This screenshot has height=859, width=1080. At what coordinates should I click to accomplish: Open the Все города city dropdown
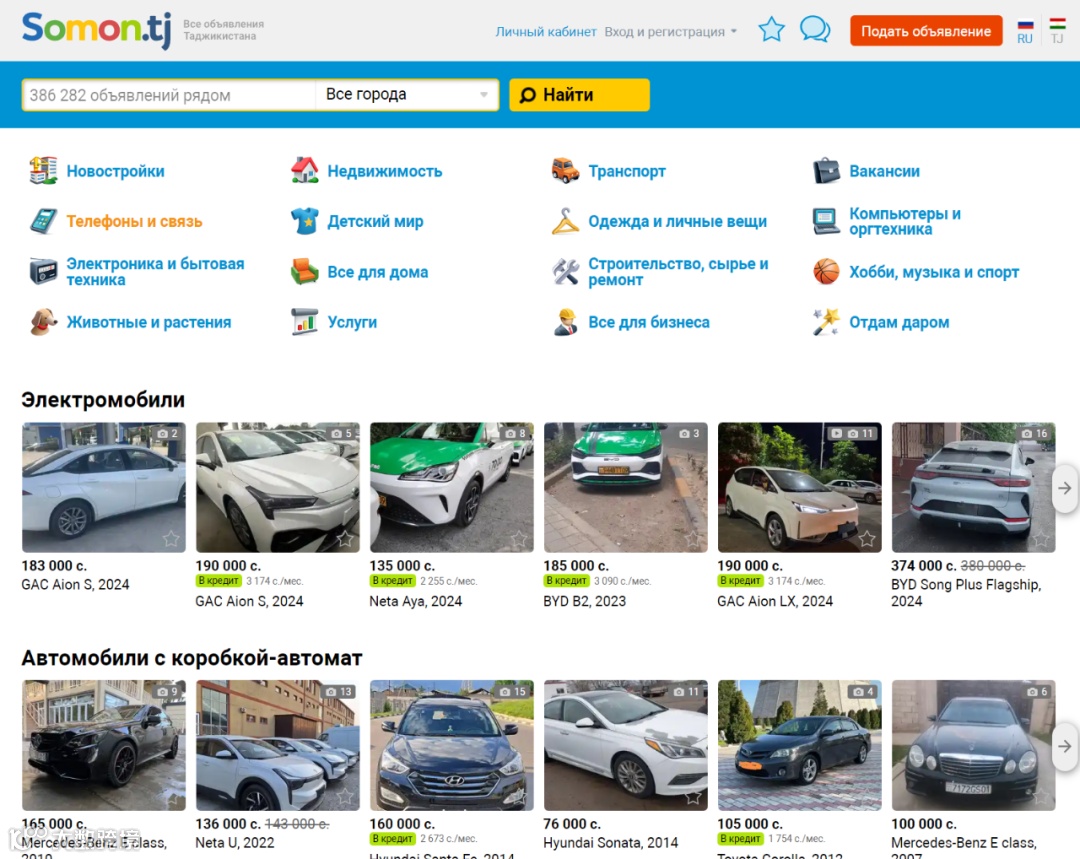[407, 94]
